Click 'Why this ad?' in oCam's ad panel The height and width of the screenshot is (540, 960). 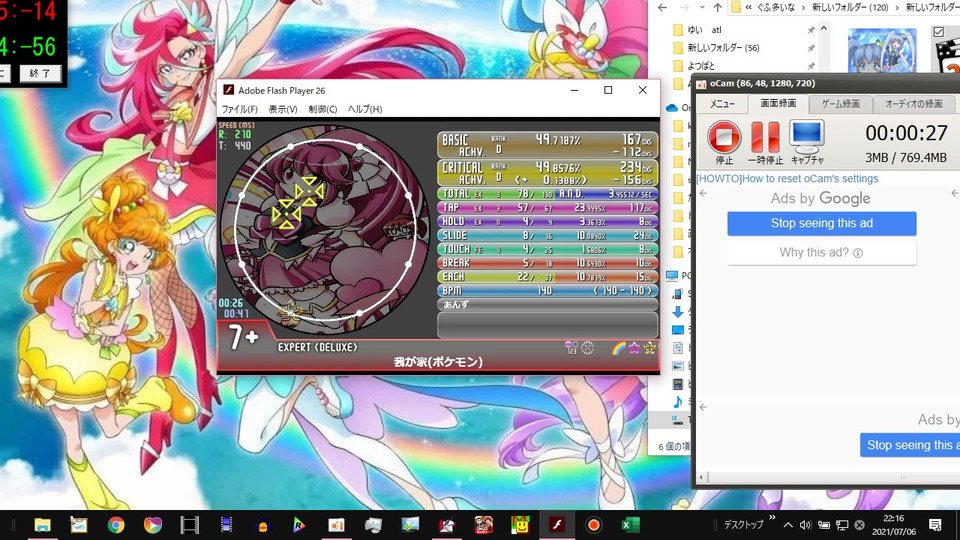822,252
